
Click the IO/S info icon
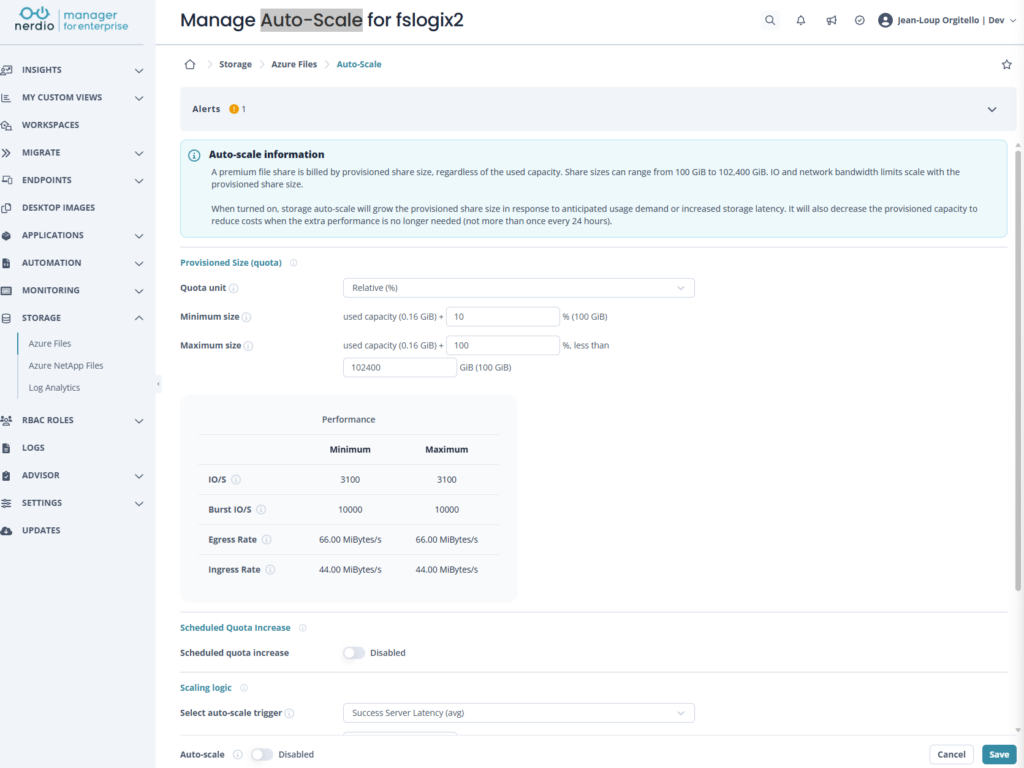coord(236,479)
